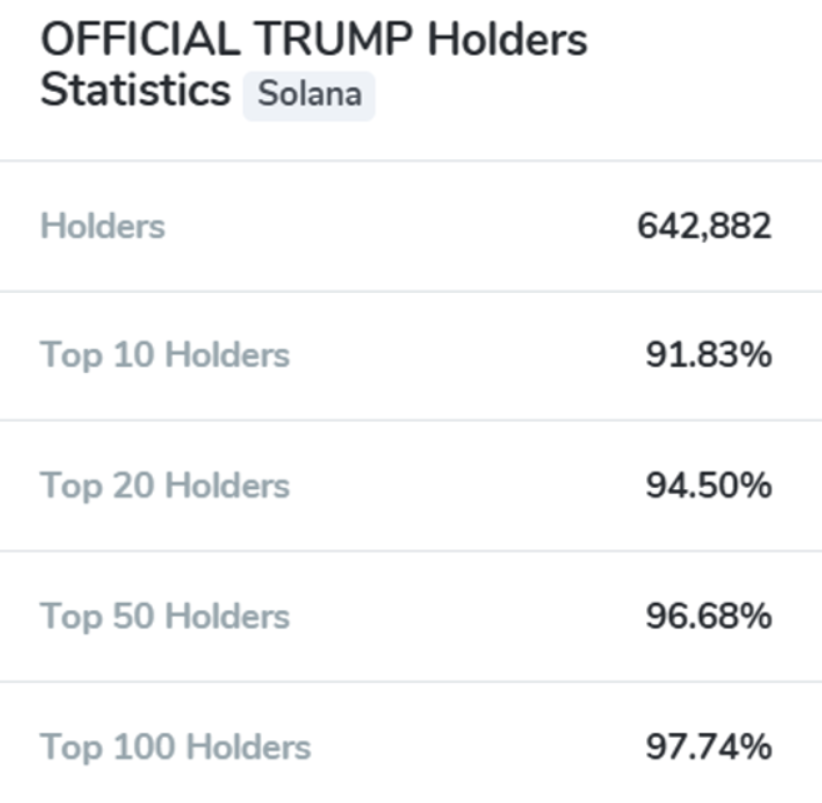Click the 97.74% percentage value

coord(708,747)
